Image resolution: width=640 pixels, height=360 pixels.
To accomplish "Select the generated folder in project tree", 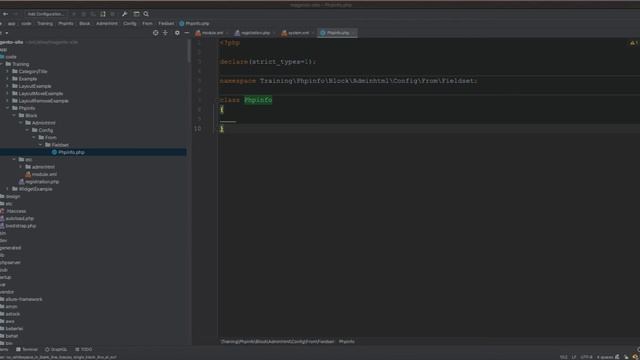I will 10,248.
